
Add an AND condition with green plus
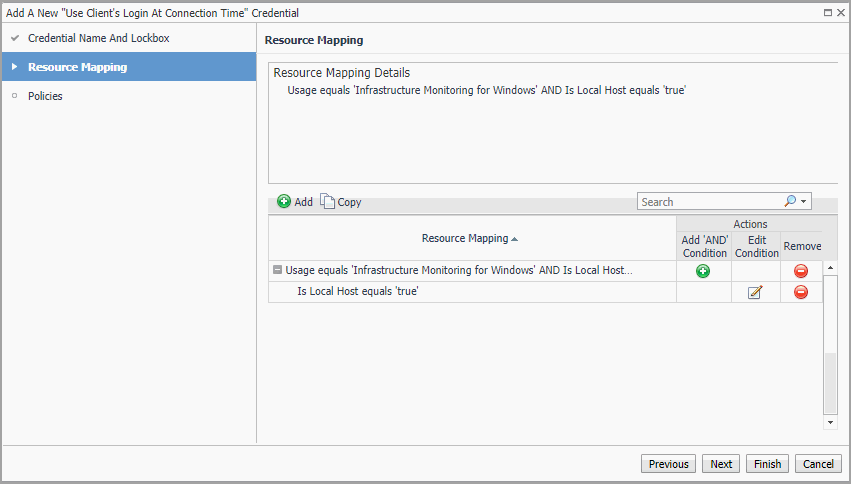703,271
